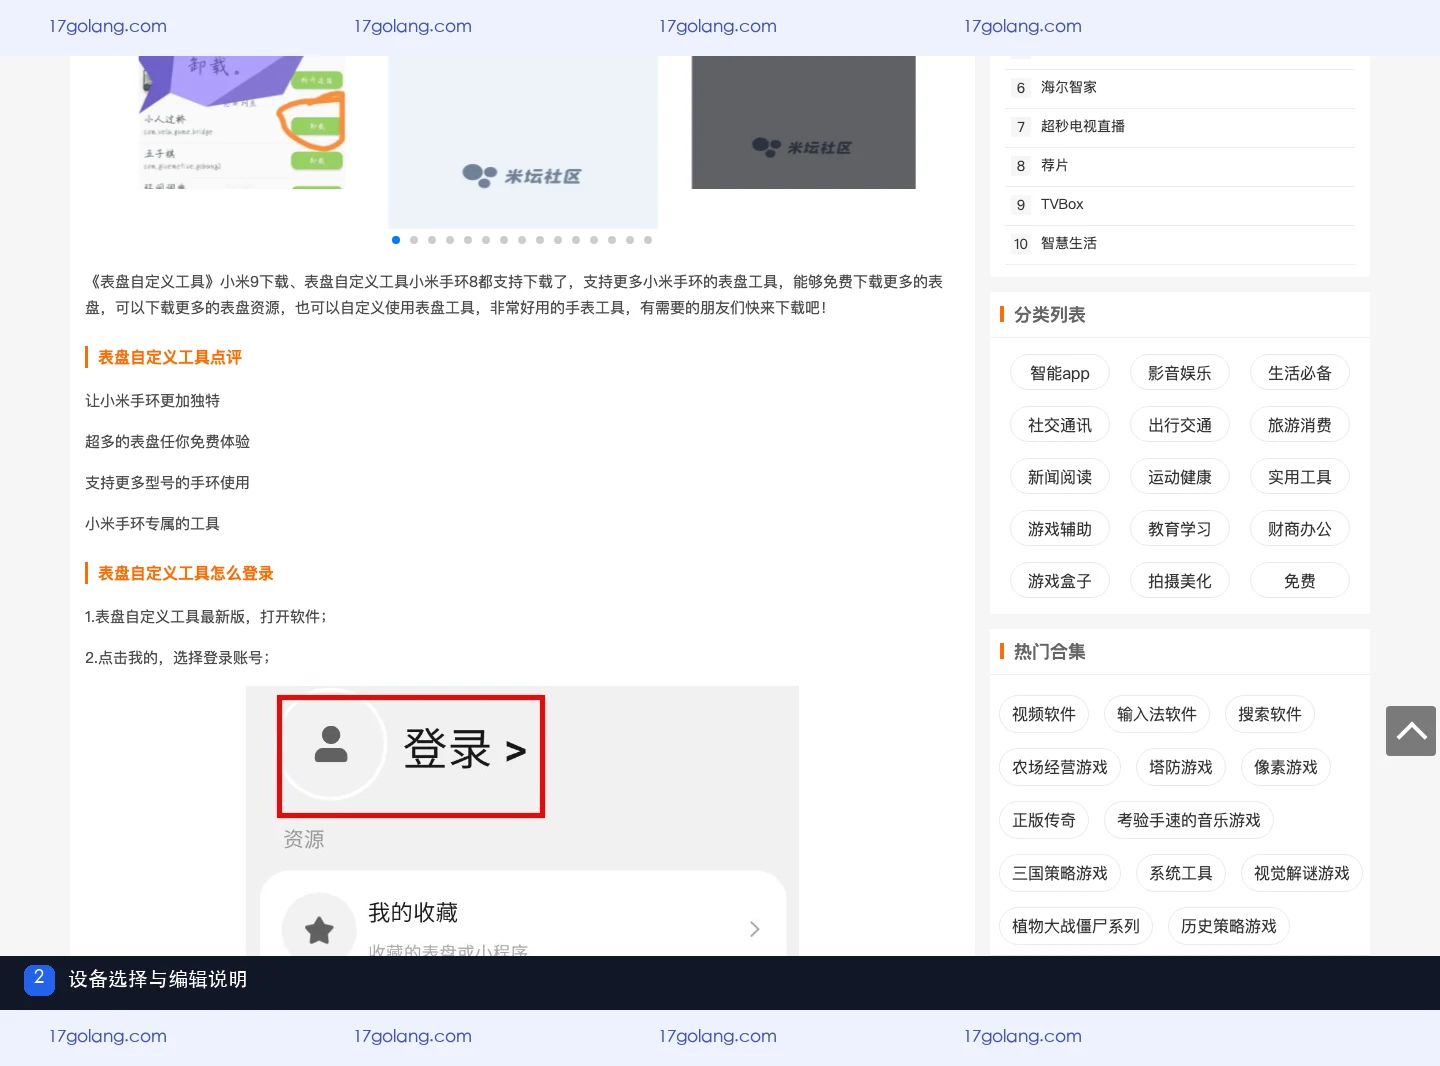
Task: Select the 拍摄美化 category tag
Action: [1180, 581]
